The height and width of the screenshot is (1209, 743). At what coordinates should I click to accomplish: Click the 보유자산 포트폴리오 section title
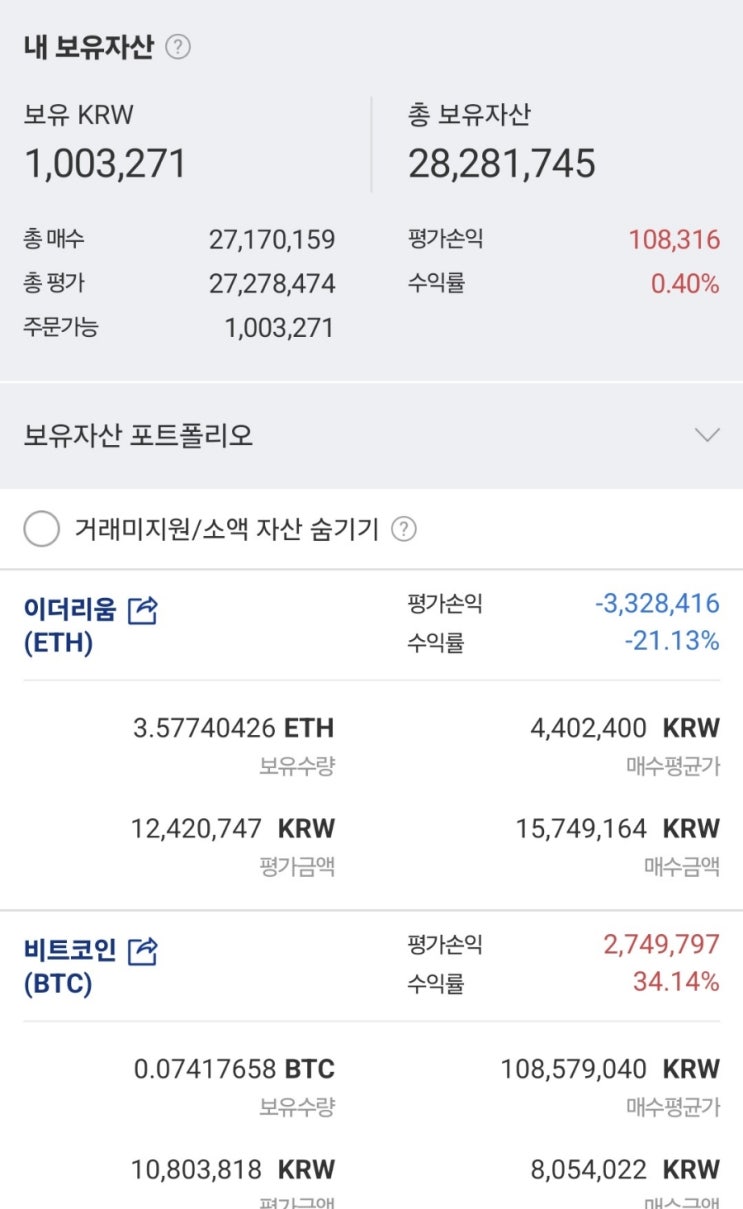pyautogui.click(x=138, y=436)
